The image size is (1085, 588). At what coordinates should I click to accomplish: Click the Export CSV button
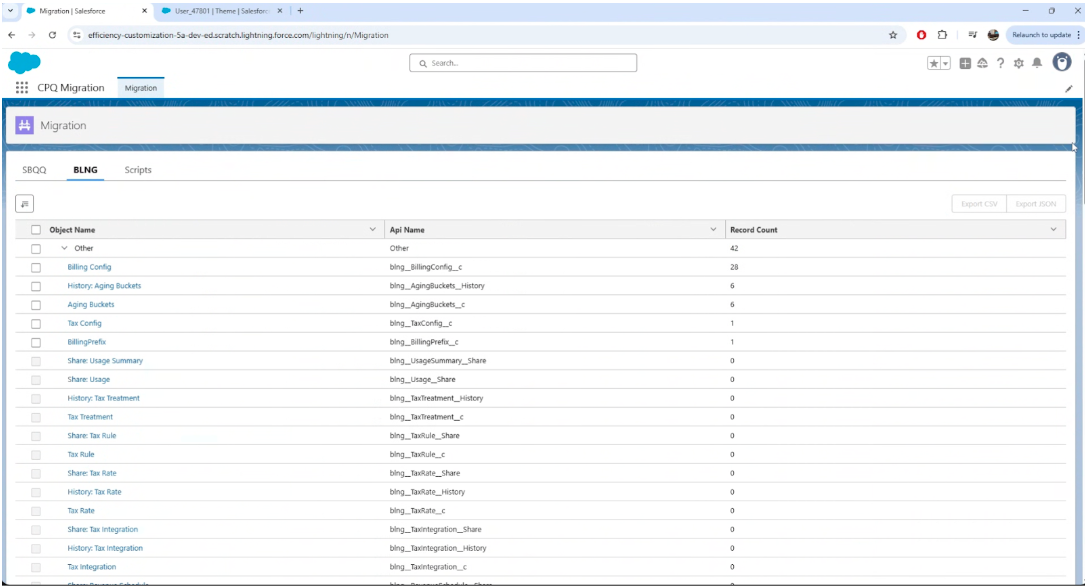point(979,204)
